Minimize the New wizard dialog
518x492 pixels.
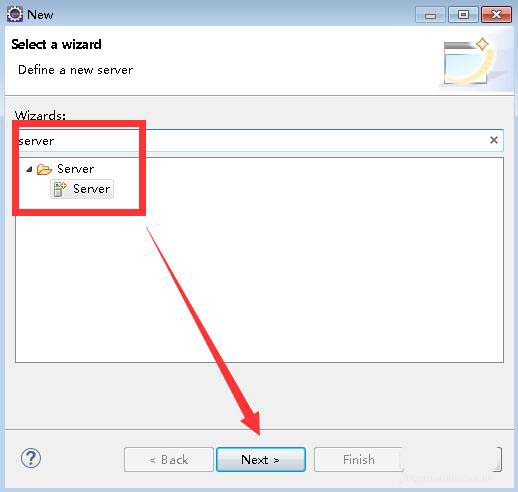coord(430,15)
